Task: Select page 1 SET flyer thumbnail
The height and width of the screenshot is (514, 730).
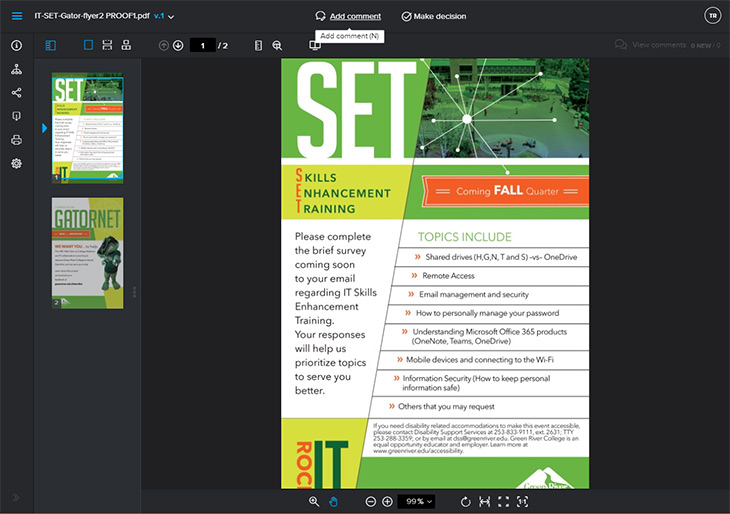Action: click(x=88, y=128)
